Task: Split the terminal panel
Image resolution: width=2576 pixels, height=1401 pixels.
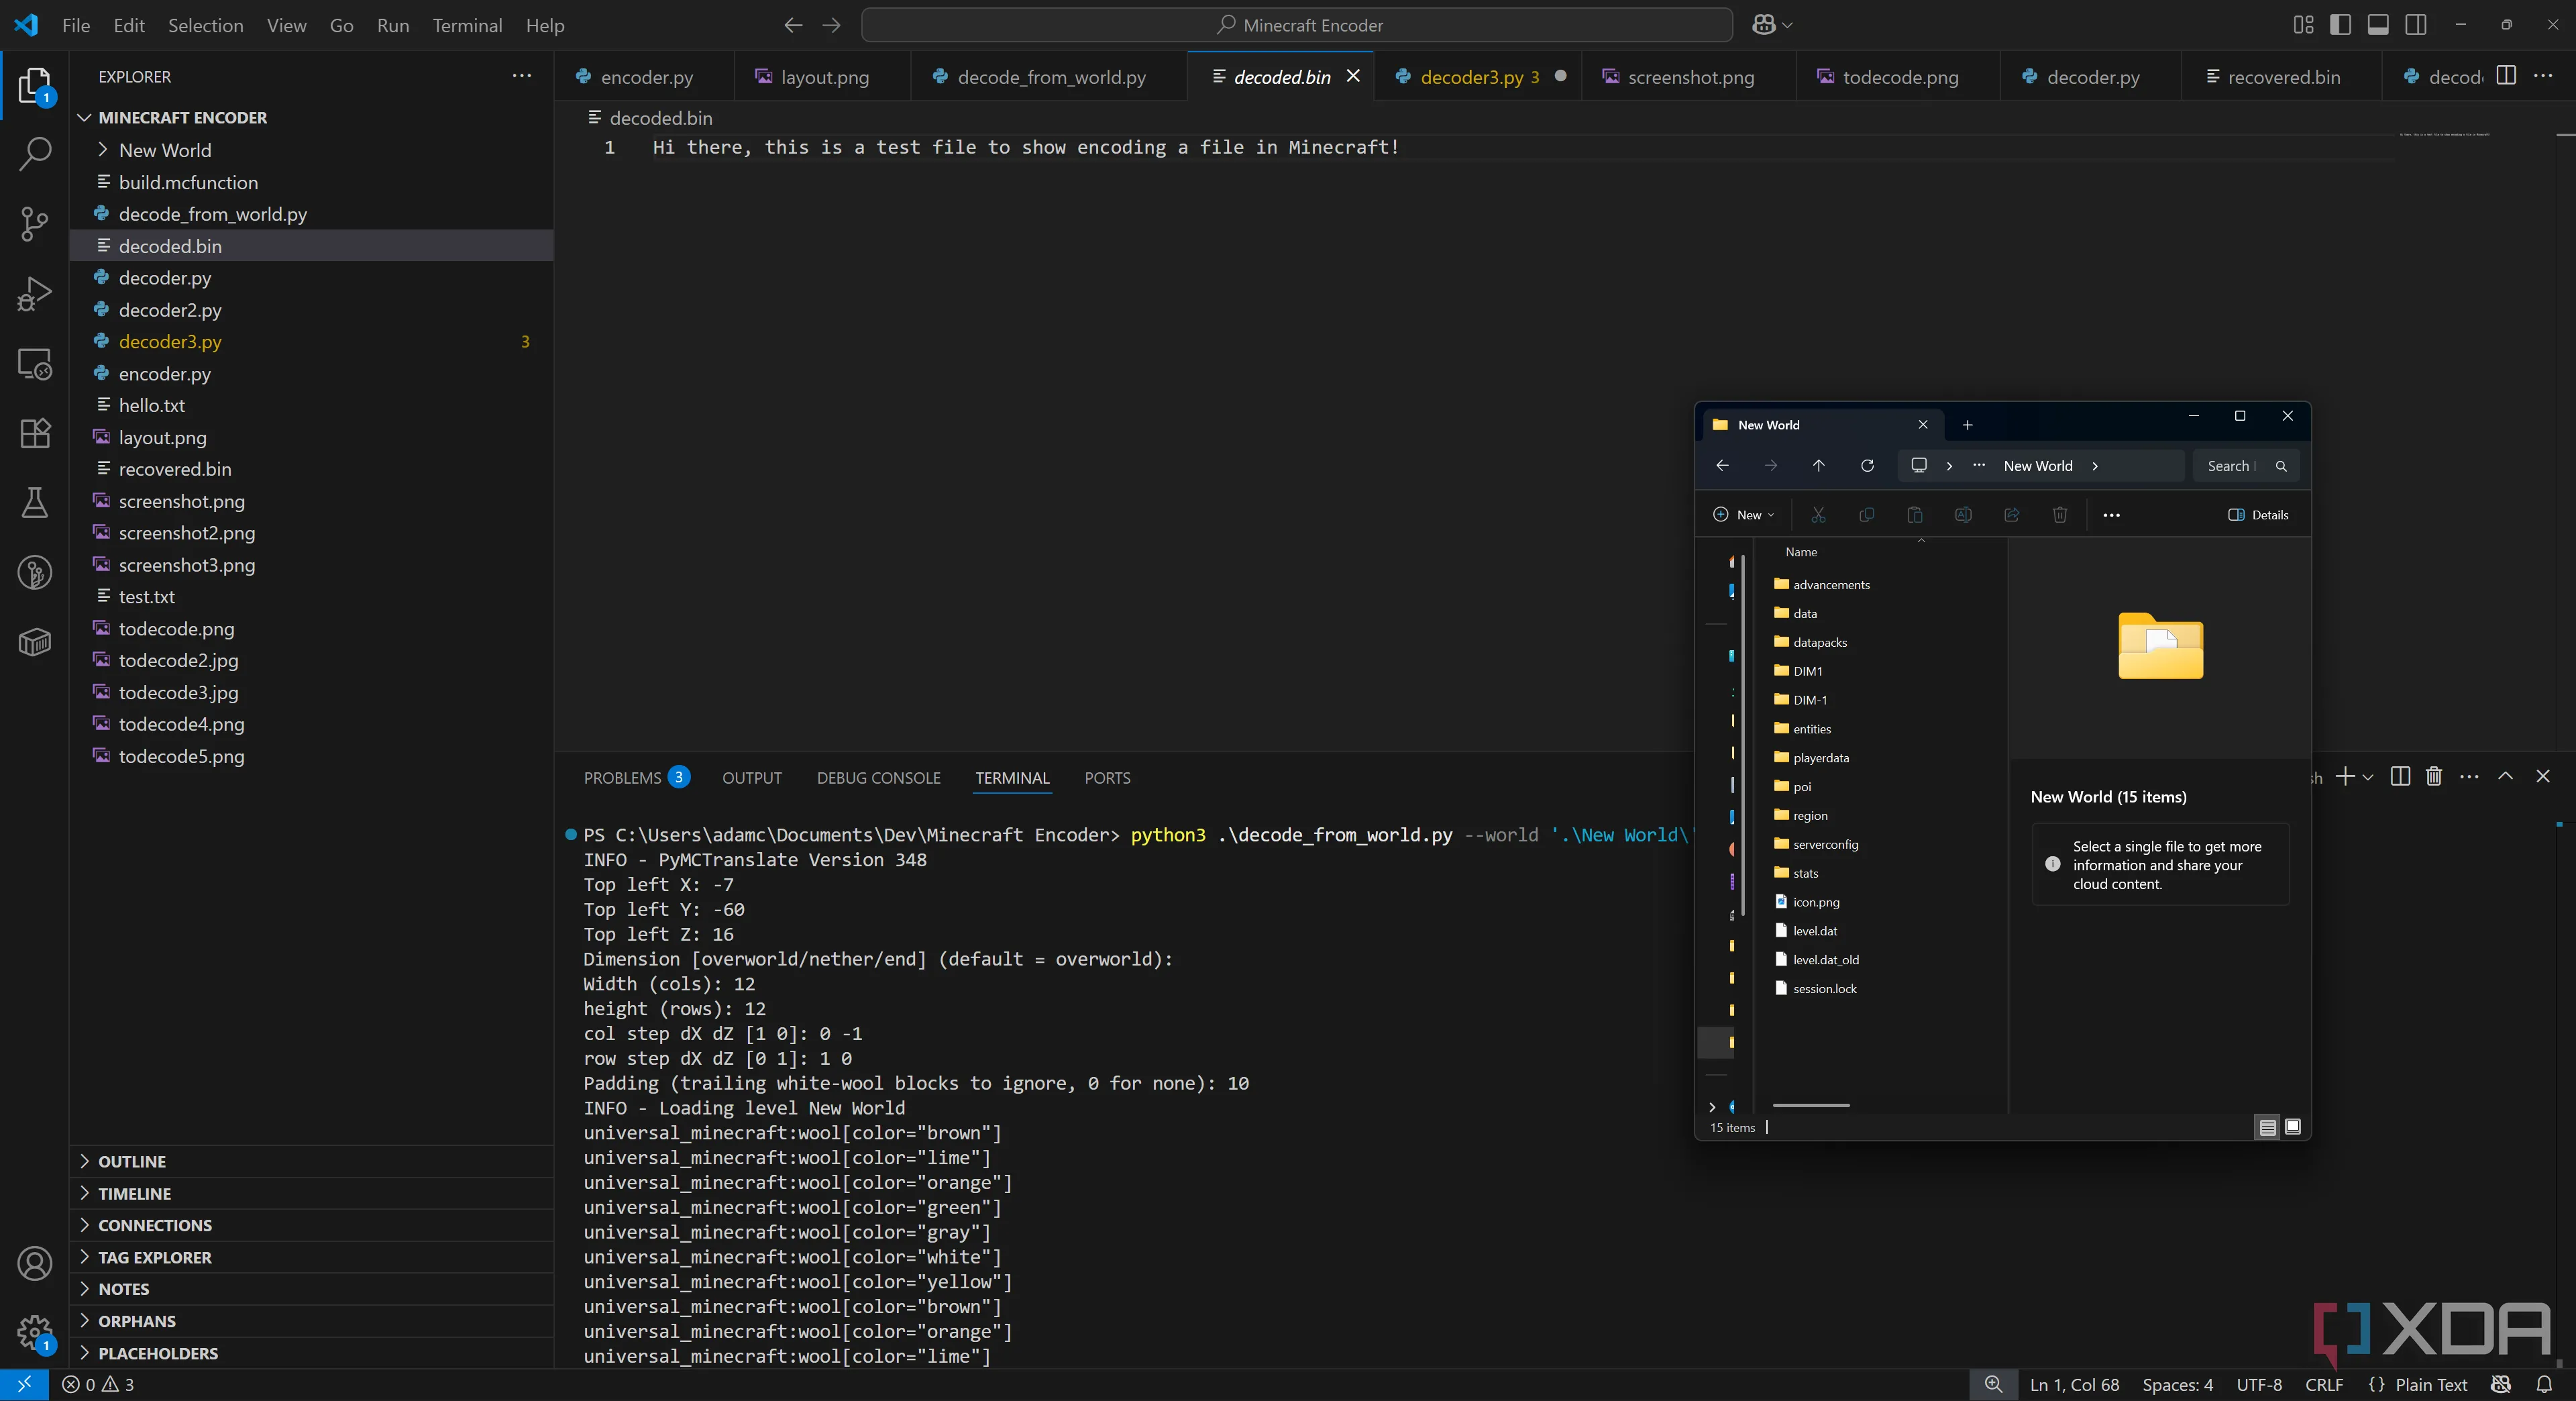Action: click(2400, 776)
